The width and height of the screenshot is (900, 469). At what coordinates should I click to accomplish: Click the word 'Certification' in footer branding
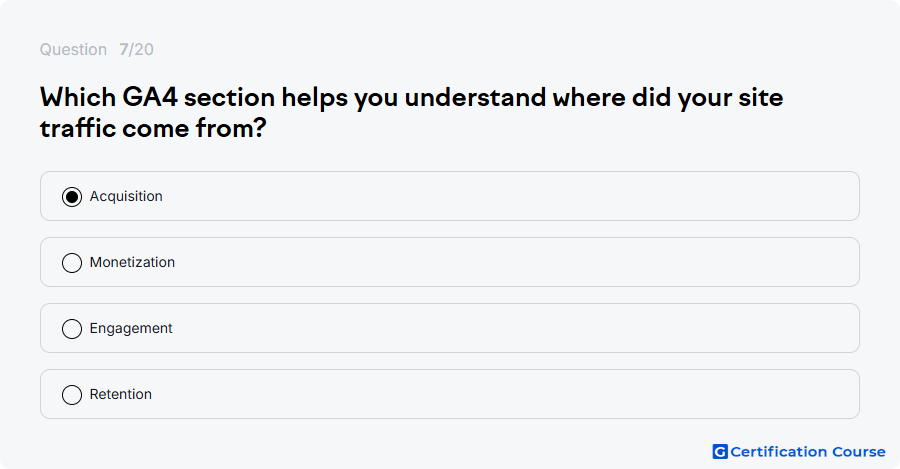pyautogui.click(x=778, y=452)
